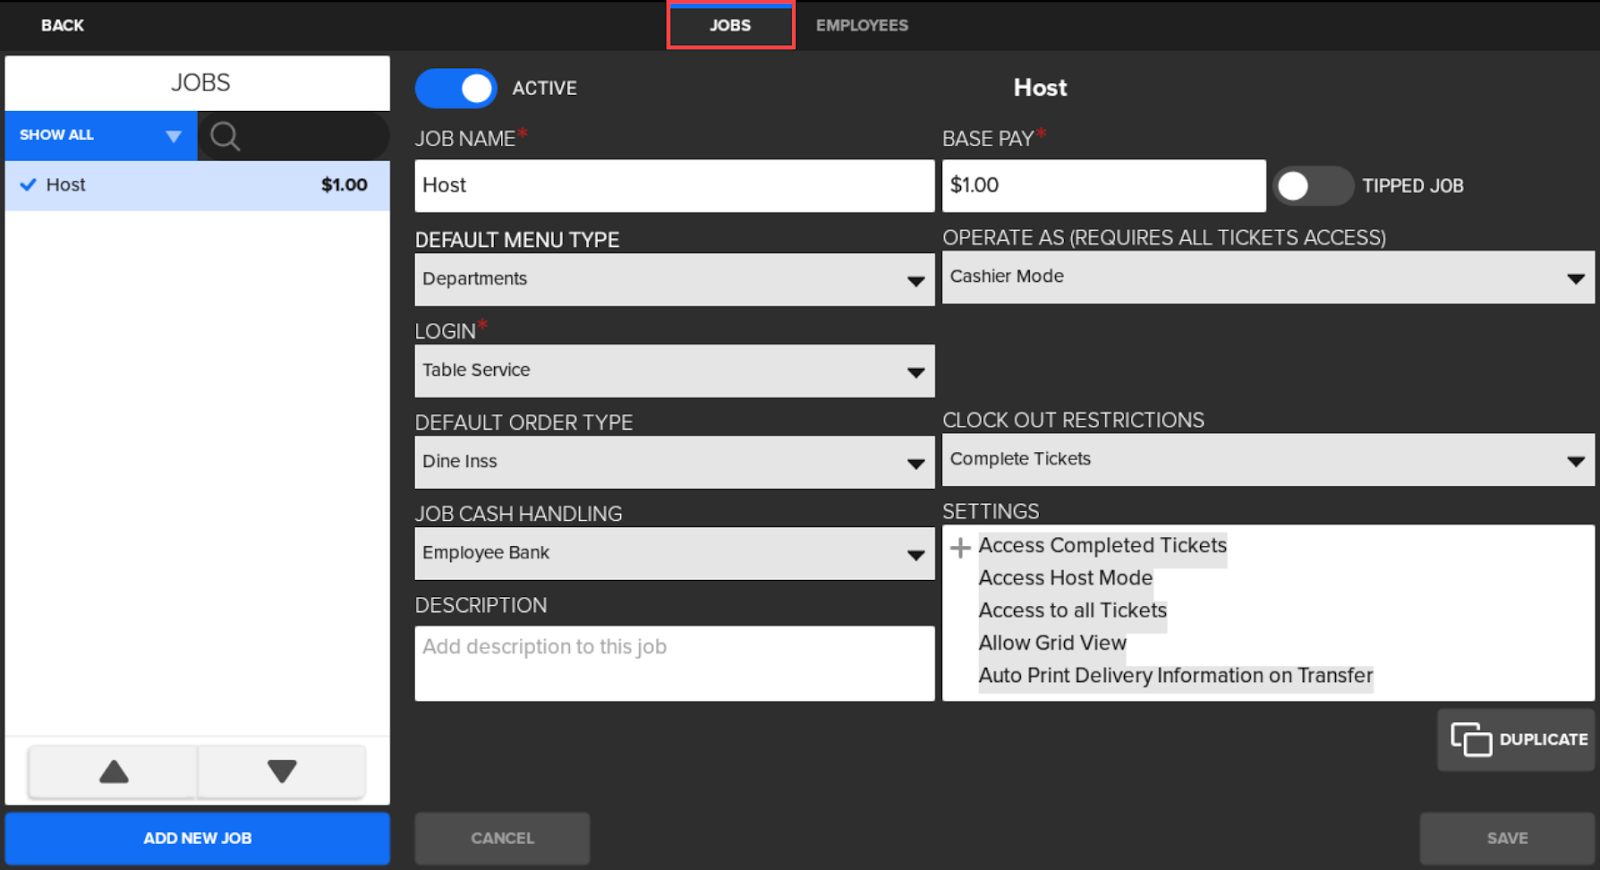Switch to the Employees tab
Image resolution: width=1600 pixels, height=870 pixels.
click(861, 25)
